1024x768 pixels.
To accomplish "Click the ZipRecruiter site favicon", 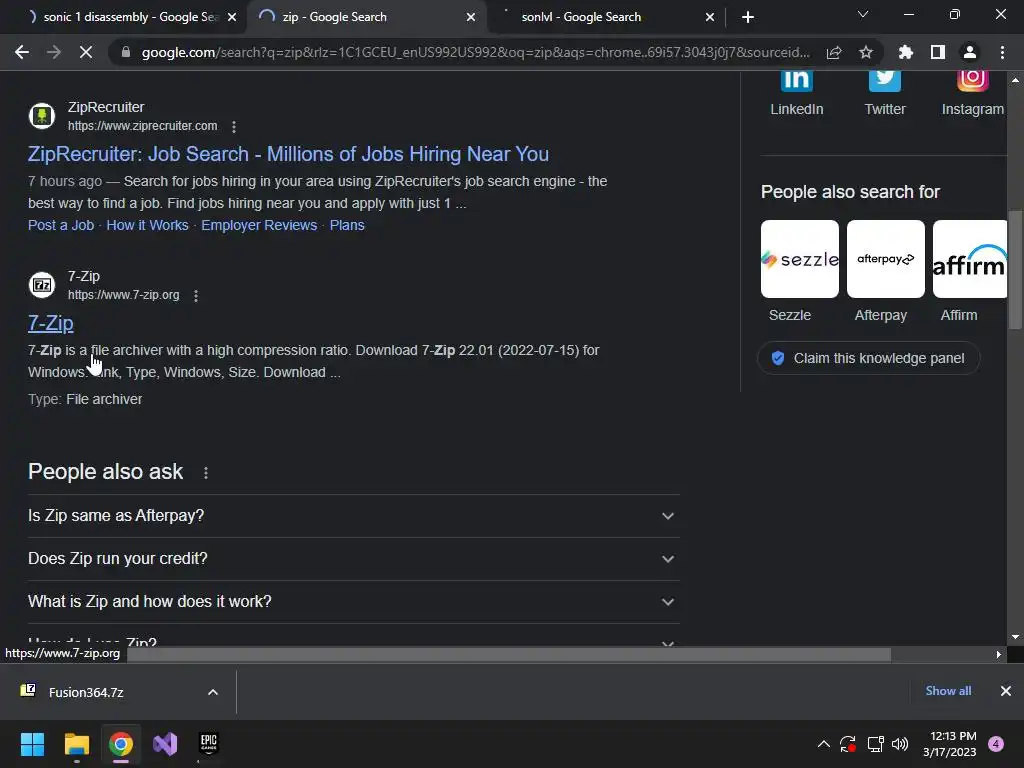I will coord(42,116).
